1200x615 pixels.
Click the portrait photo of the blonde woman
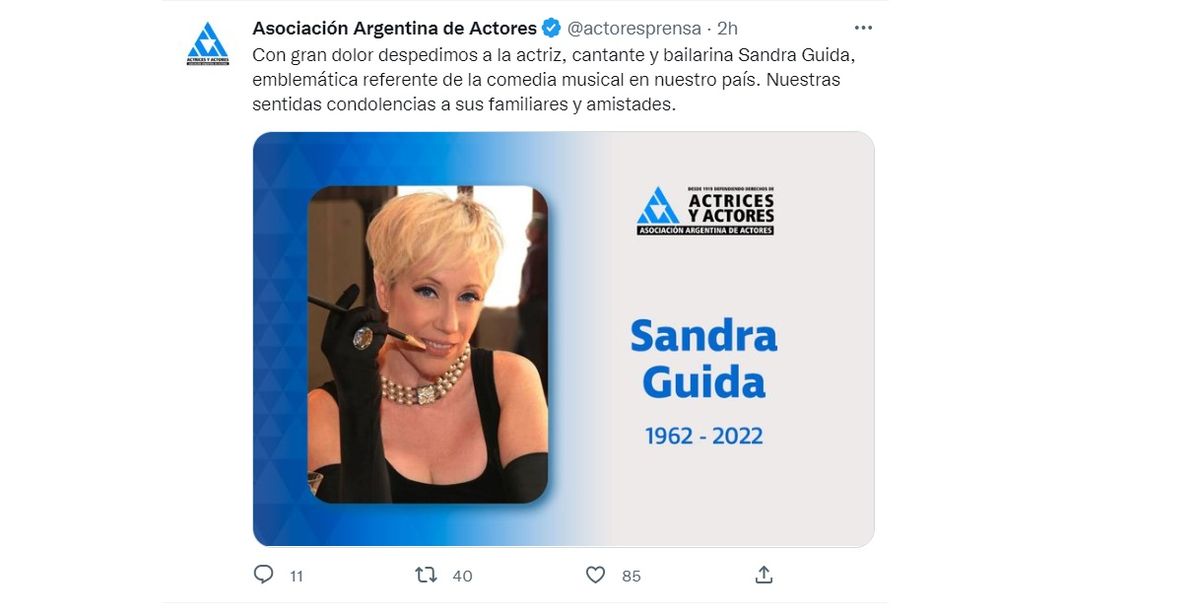(x=428, y=344)
